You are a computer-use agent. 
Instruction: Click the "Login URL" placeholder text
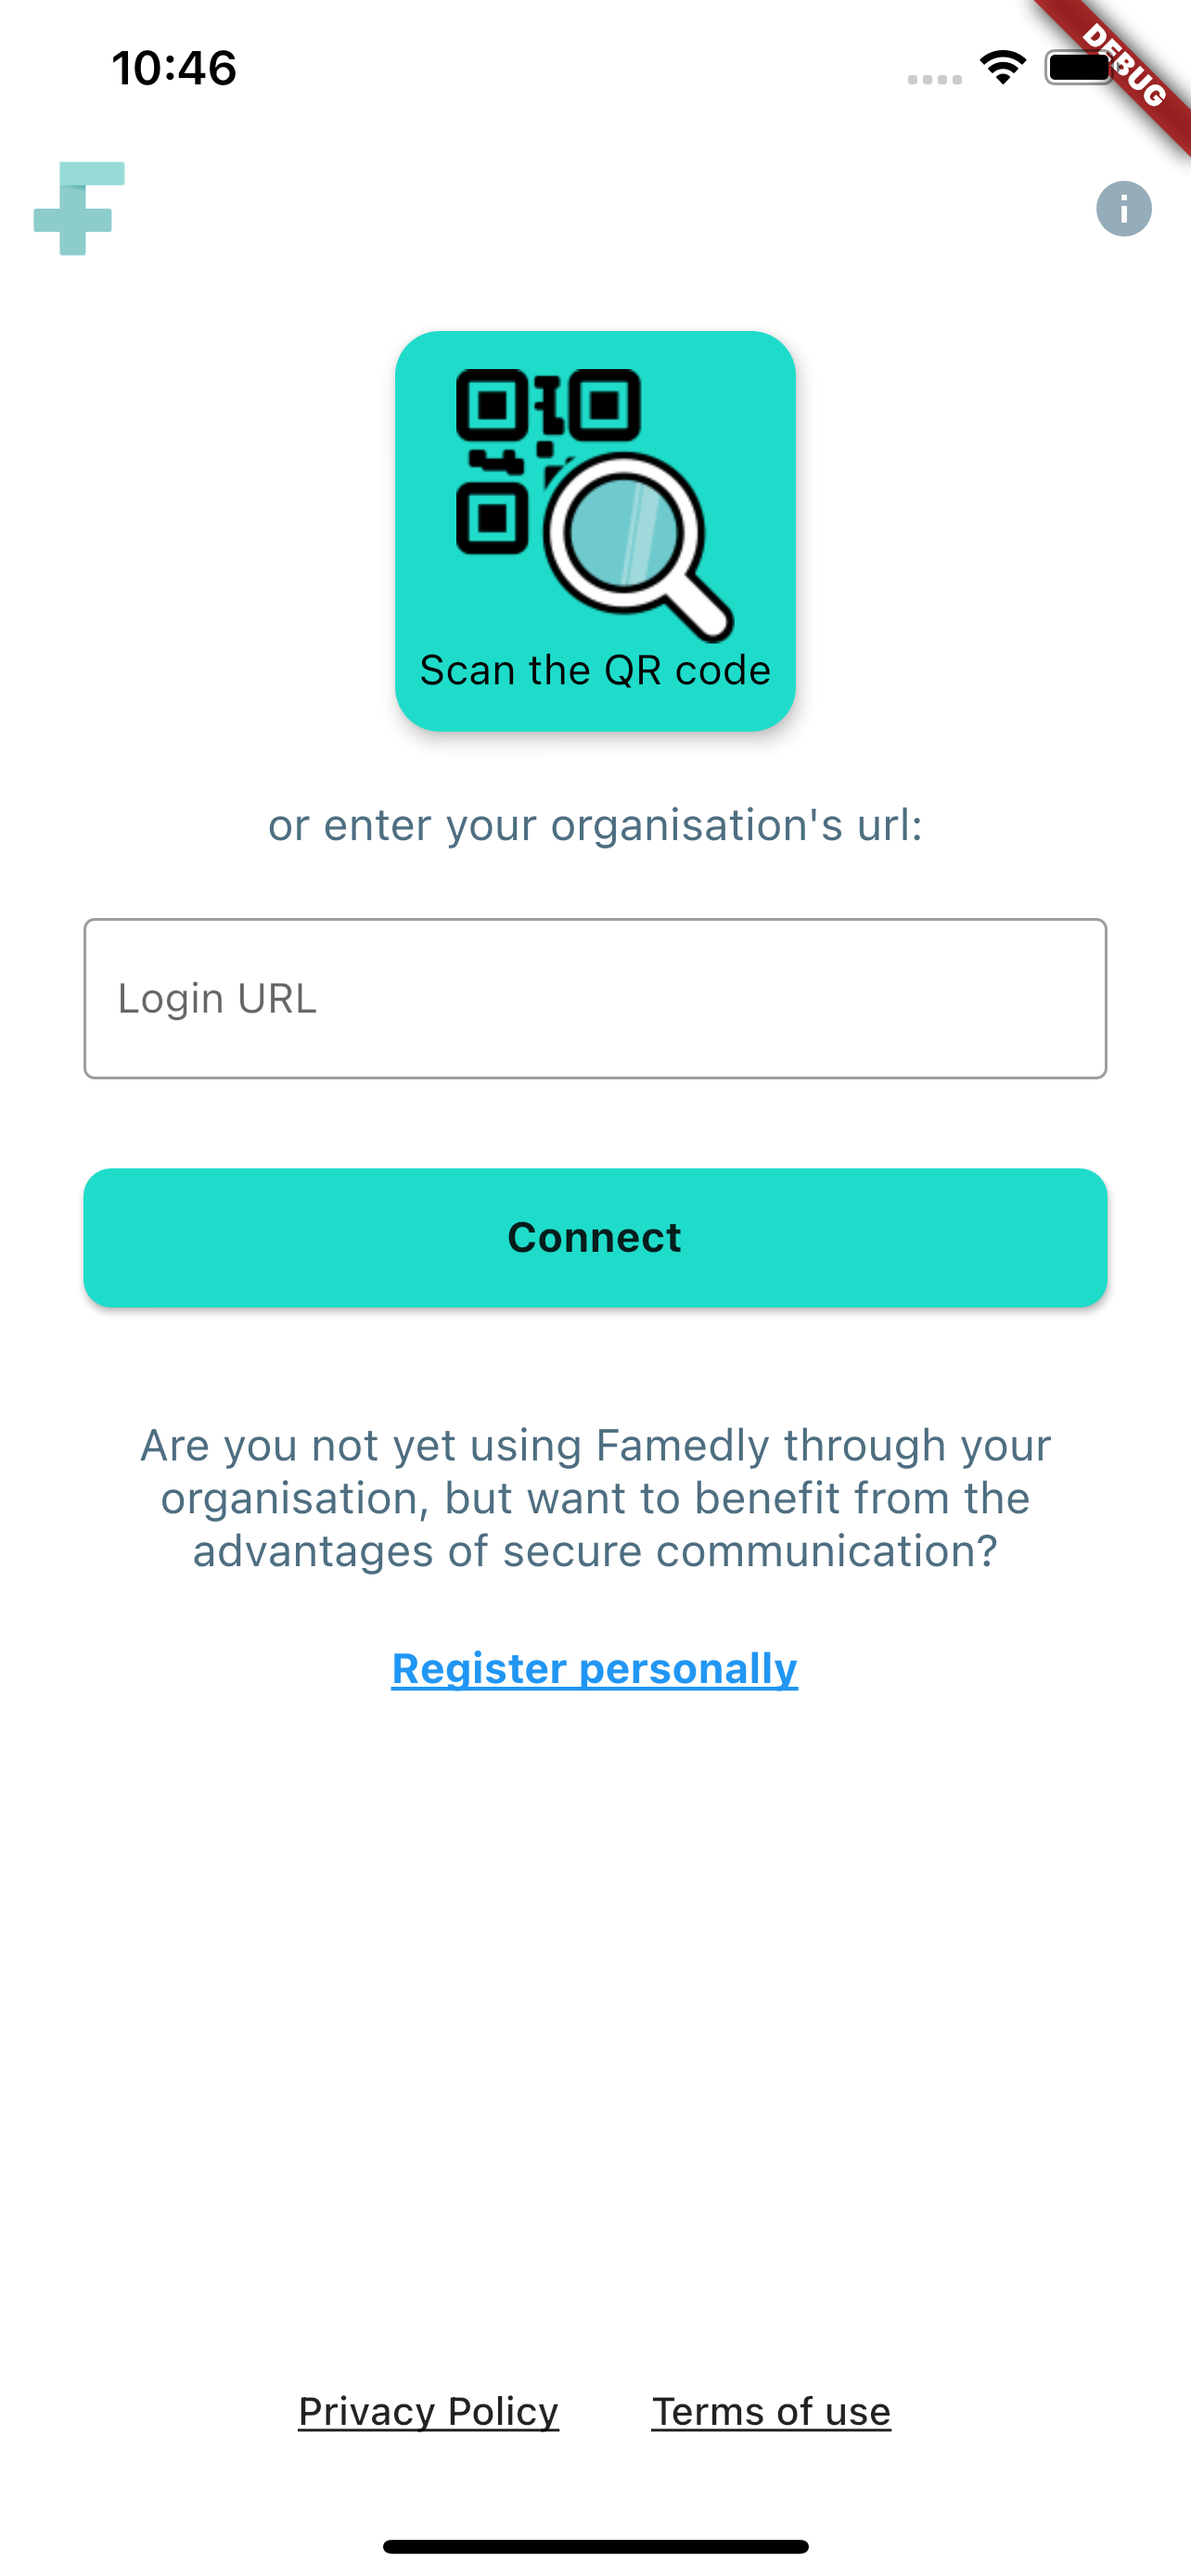click(217, 998)
